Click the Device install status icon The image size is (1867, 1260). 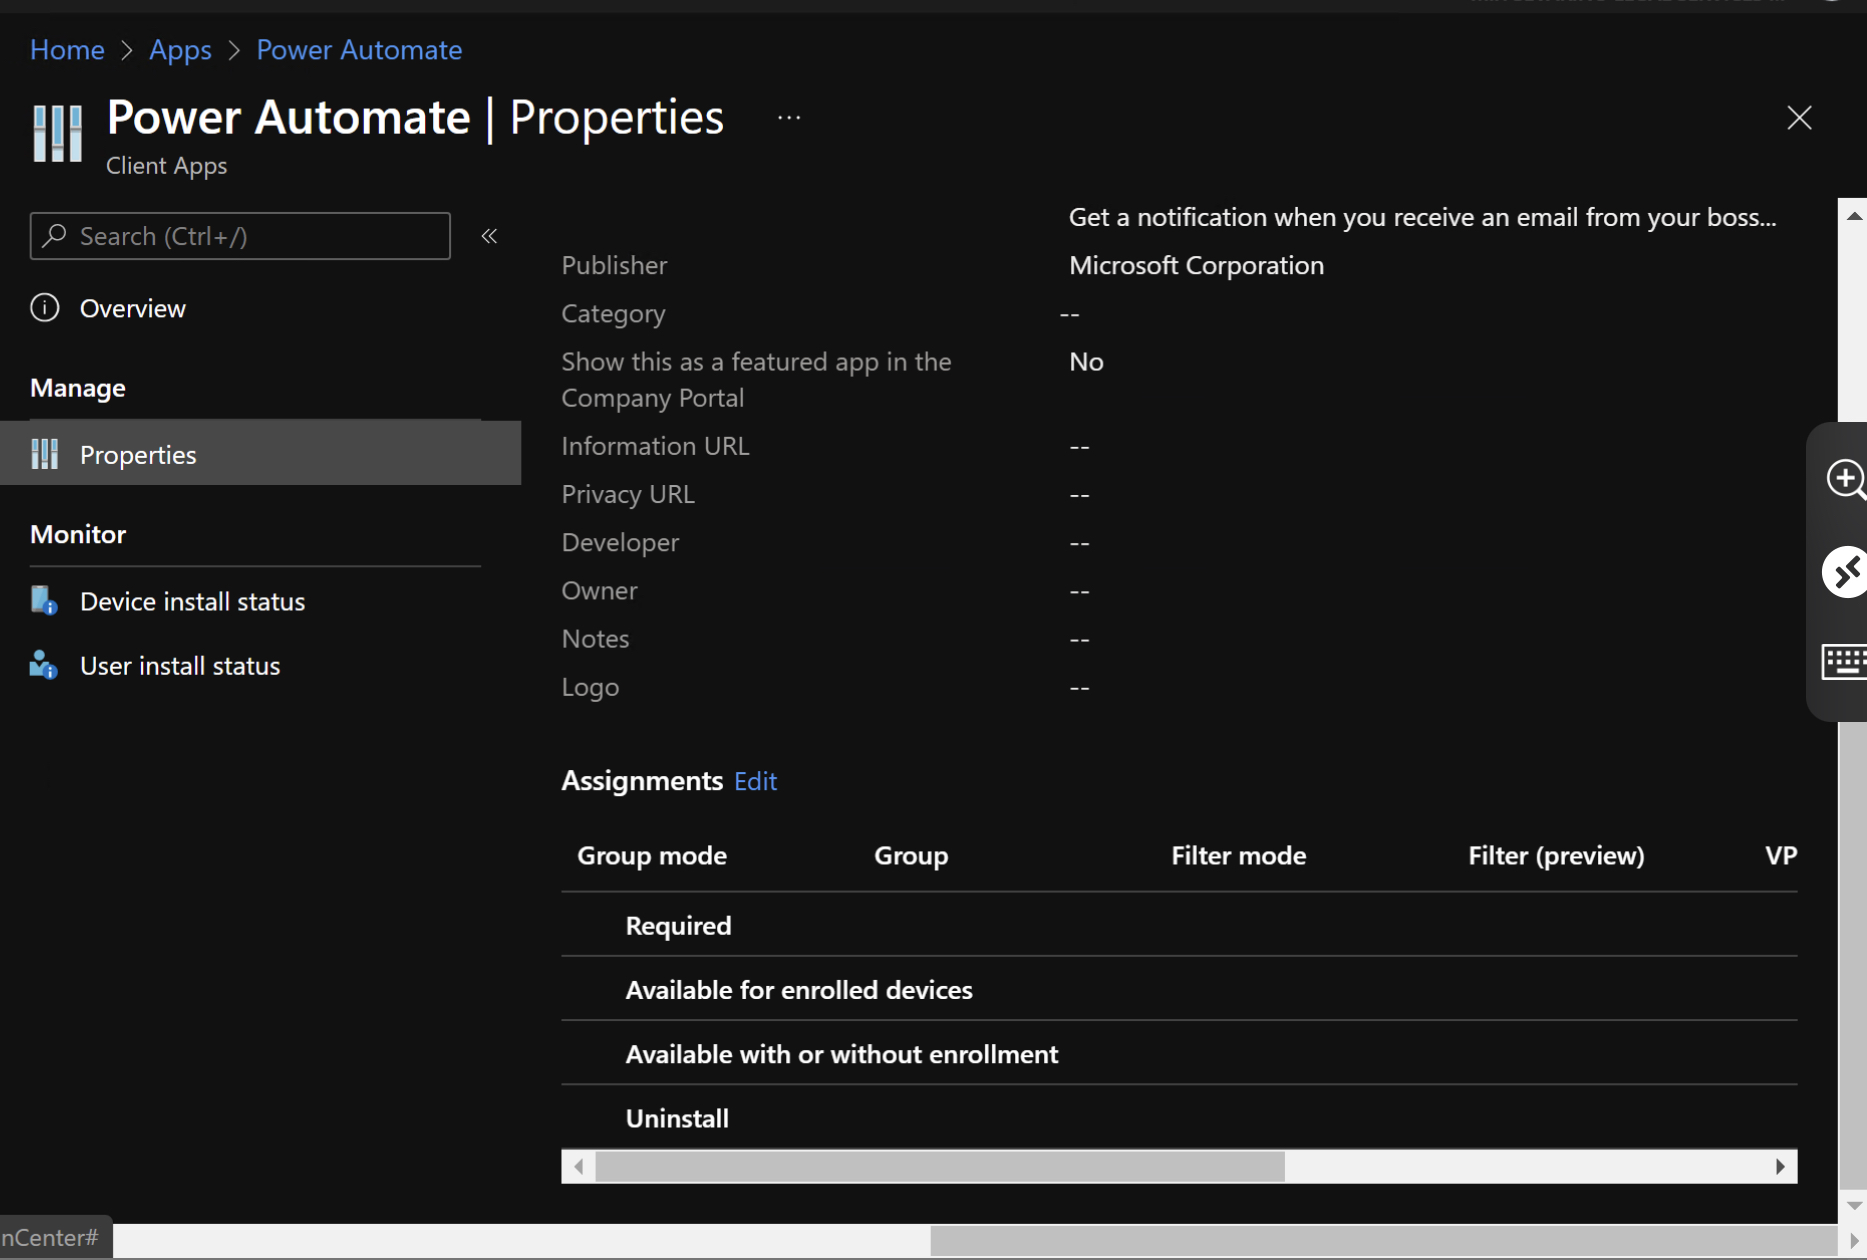[x=44, y=601]
